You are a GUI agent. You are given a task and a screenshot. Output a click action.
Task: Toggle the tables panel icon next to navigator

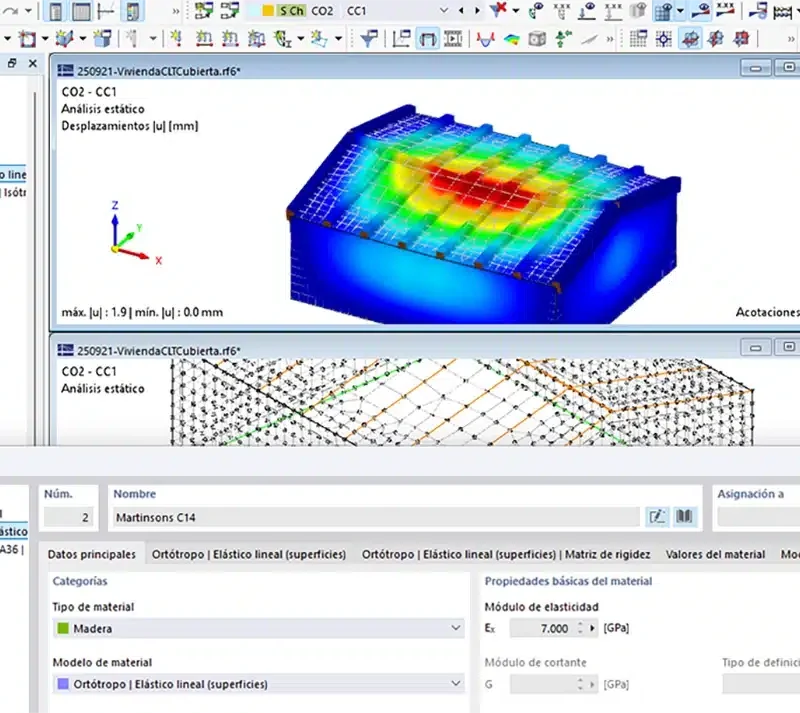pyautogui.click(x=81, y=11)
